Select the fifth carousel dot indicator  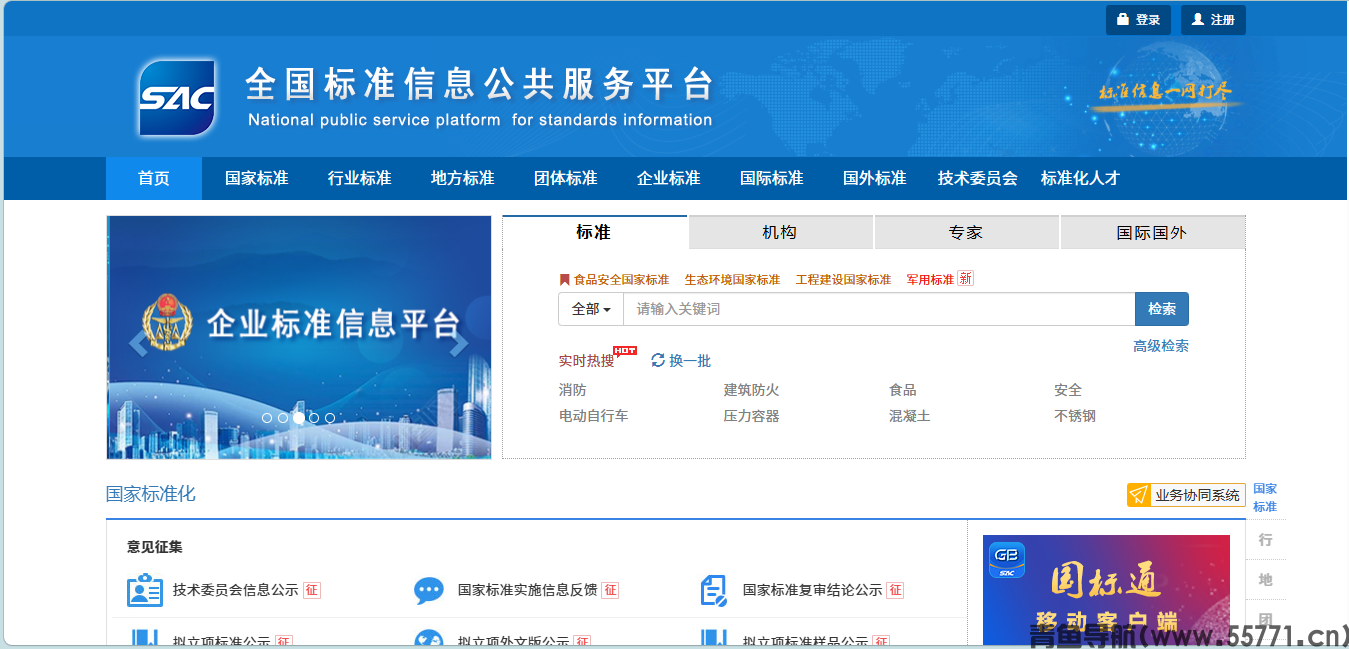click(x=330, y=418)
